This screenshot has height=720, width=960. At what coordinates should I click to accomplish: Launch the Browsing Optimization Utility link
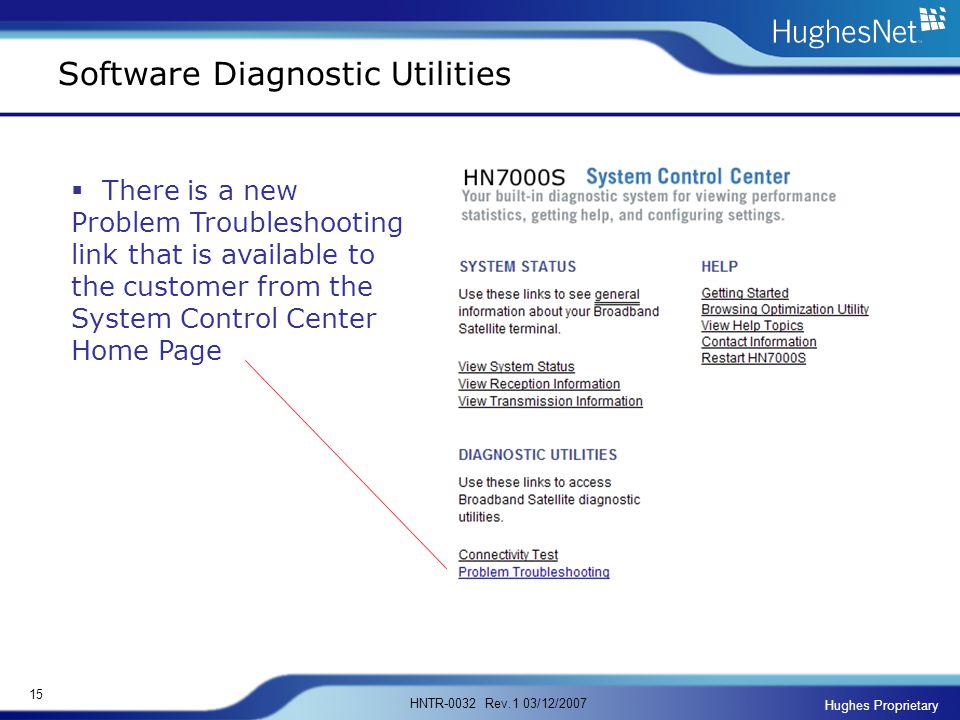pos(785,309)
